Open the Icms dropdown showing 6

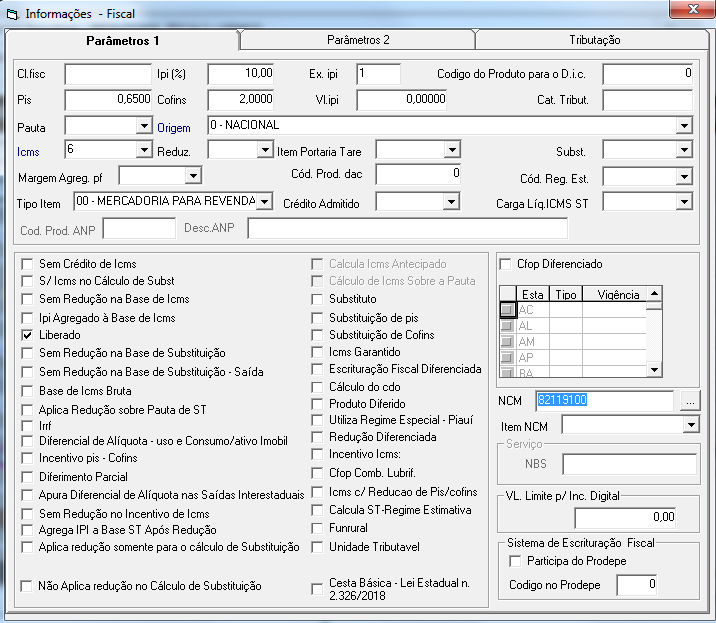click(x=144, y=149)
